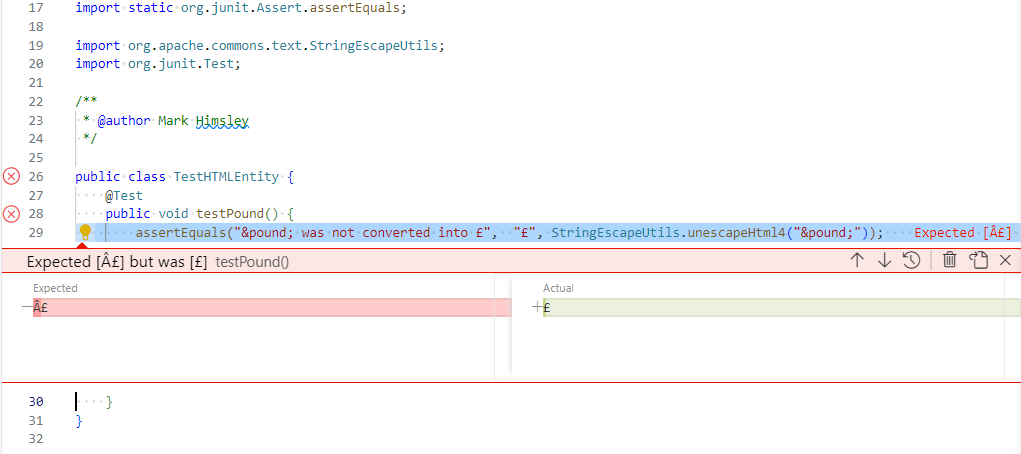Click failed test icon beside line 28
Screen dimensions: 1021x454
coord(11,214)
